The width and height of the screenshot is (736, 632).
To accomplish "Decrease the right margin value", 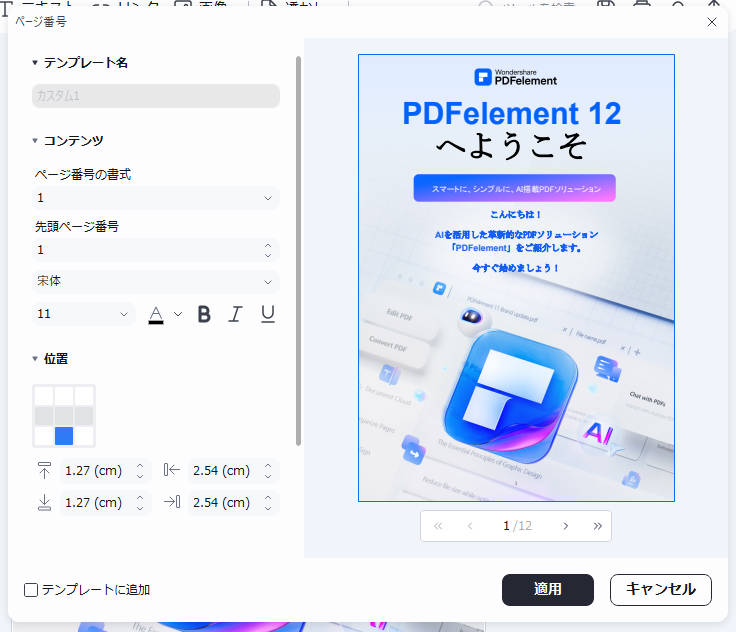I will pyautogui.click(x=268, y=508).
